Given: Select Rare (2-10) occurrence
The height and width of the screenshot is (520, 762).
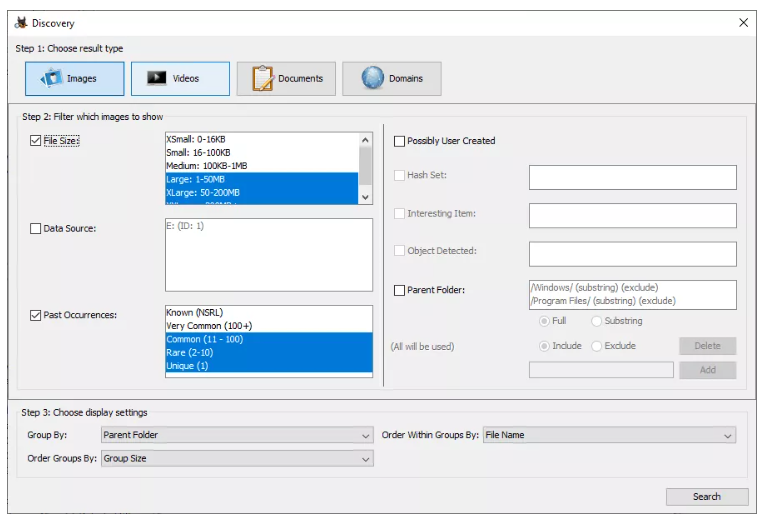Looking at the screenshot, I should click(x=269, y=352).
